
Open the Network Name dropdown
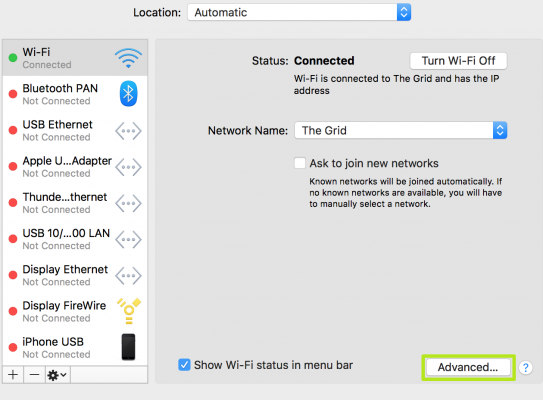(401, 130)
